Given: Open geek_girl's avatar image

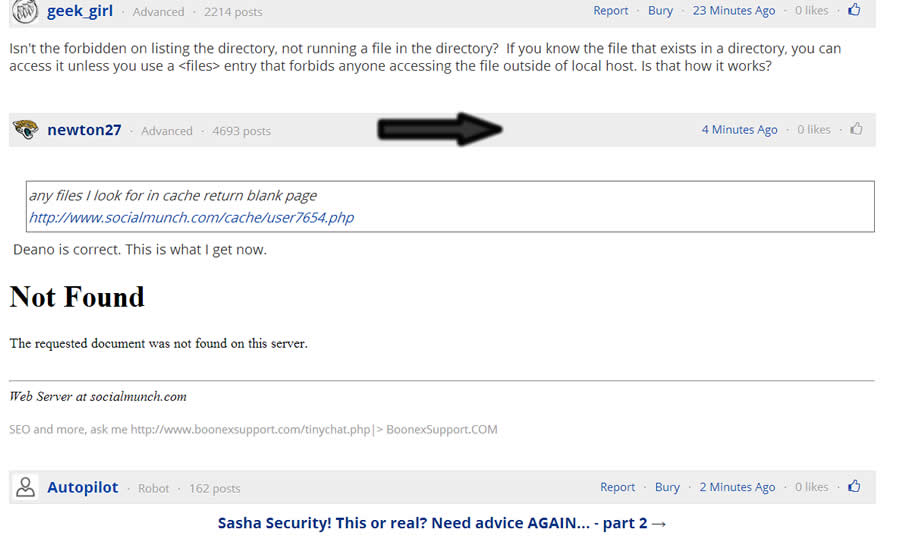Looking at the screenshot, I should pos(25,11).
